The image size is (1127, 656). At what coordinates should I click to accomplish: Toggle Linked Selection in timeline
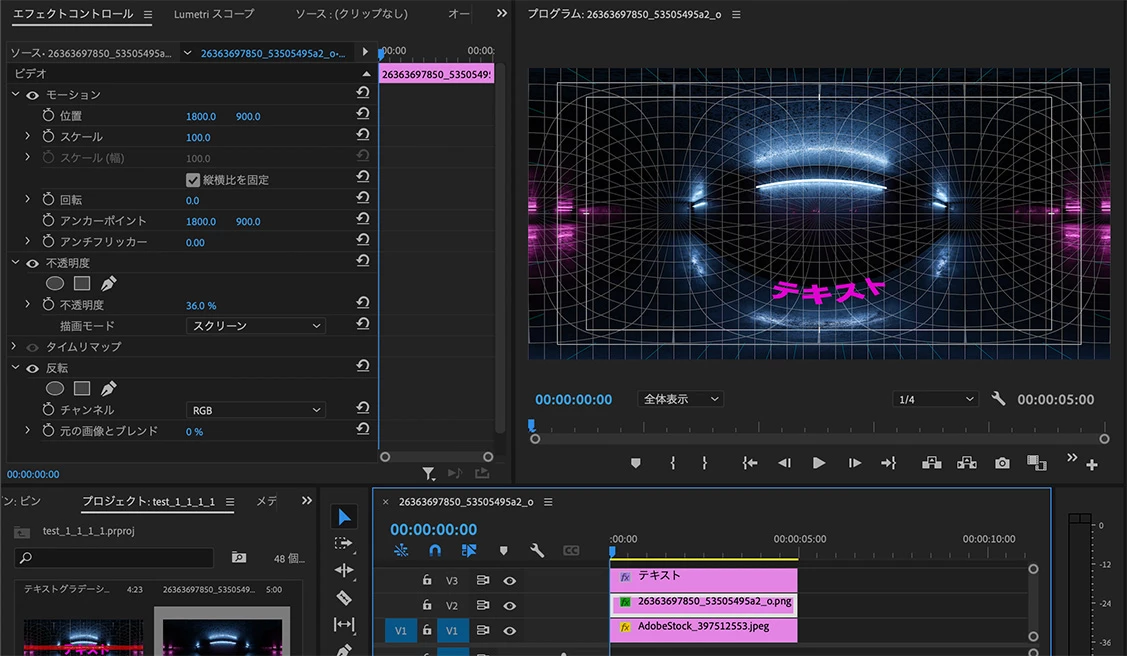pos(469,550)
